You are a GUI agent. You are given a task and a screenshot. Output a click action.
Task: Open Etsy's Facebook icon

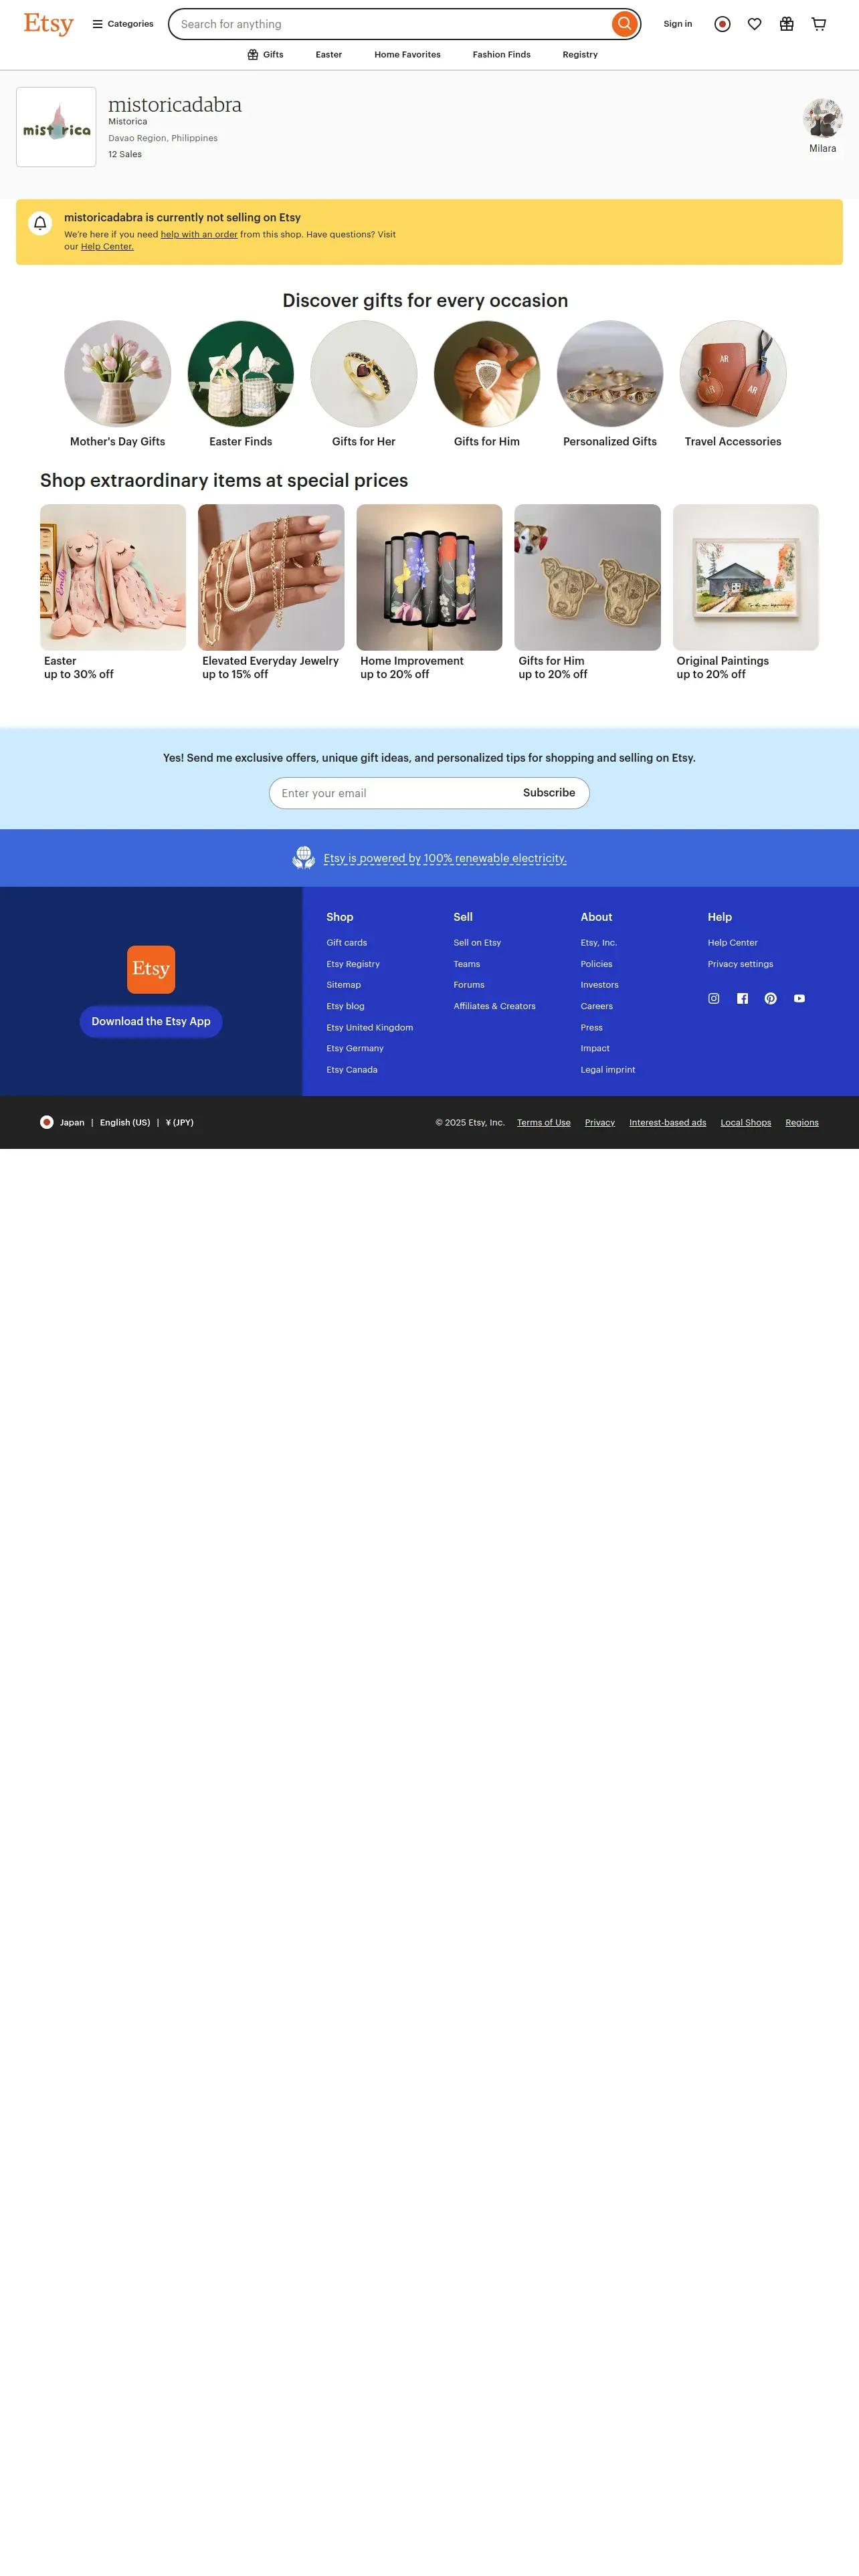pyautogui.click(x=742, y=999)
